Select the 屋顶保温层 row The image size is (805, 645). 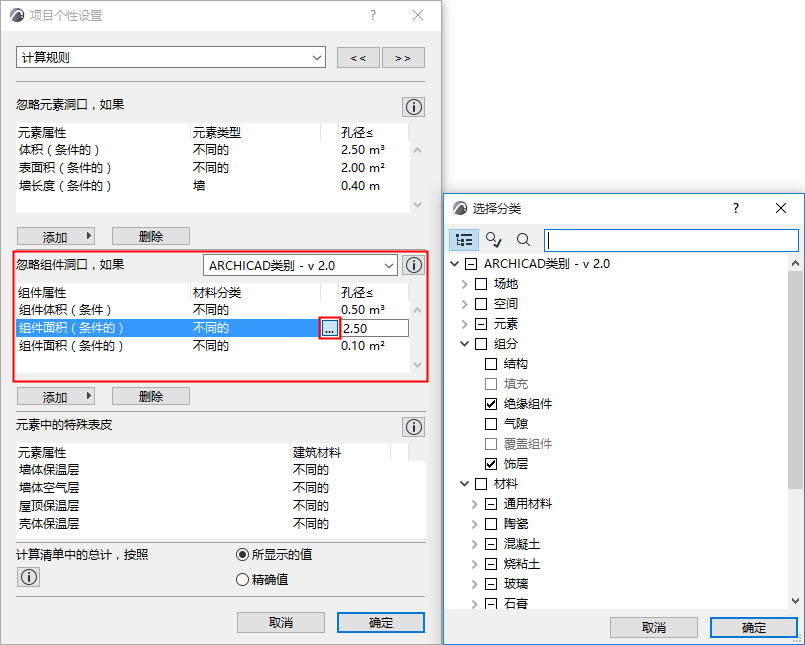[x=221, y=506]
